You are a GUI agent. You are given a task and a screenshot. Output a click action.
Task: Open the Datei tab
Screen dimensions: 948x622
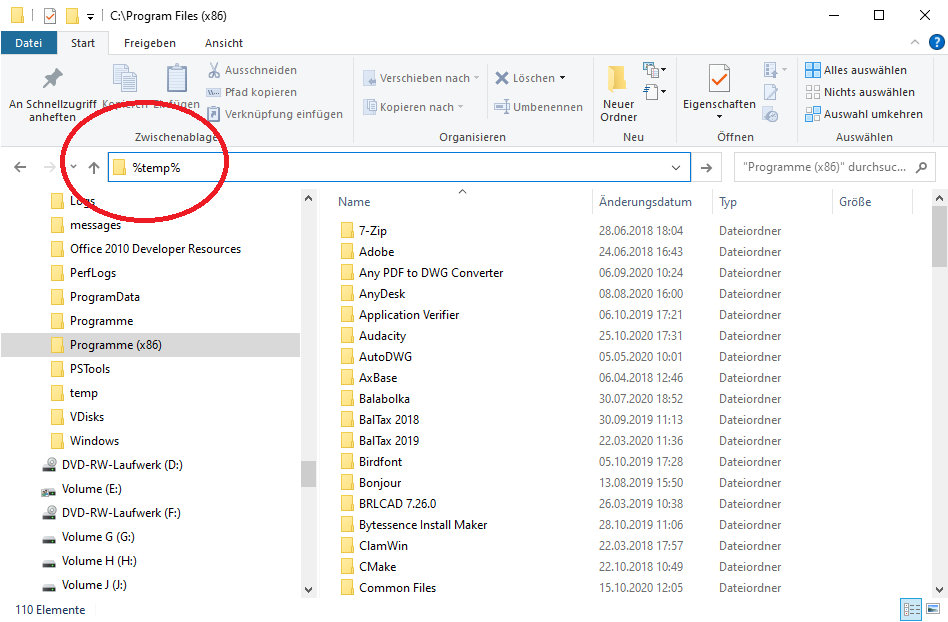[29, 43]
